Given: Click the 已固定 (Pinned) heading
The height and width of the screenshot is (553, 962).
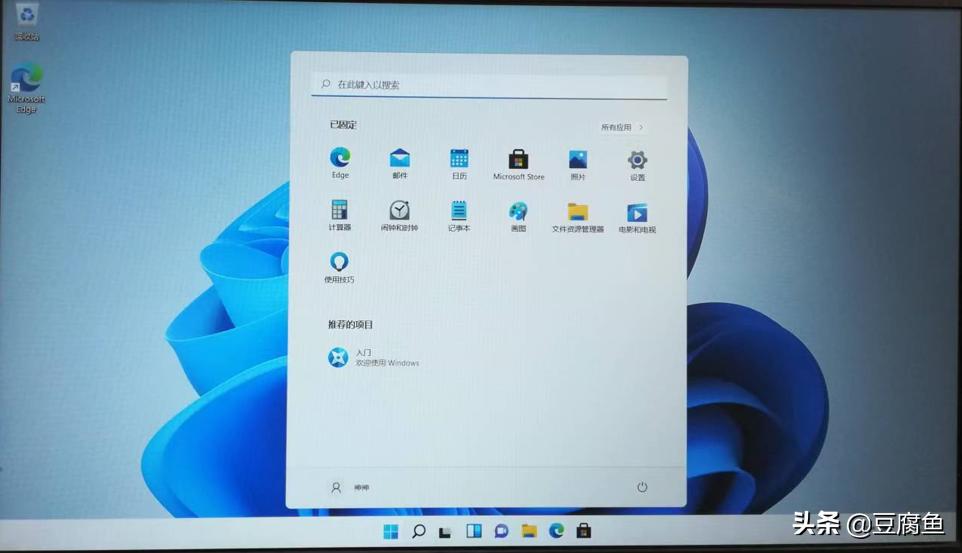Looking at the screenshot, I should point(343,125).
